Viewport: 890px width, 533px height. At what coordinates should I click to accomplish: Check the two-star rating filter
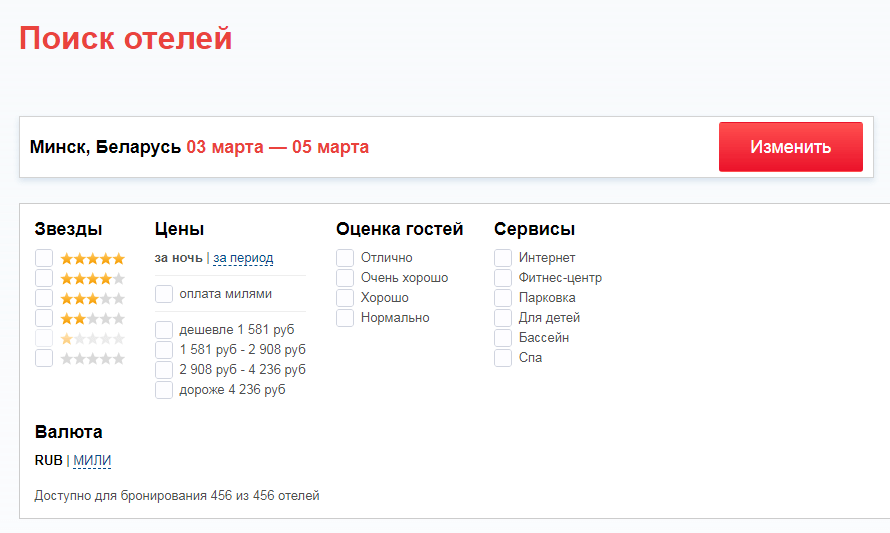coord(44,318)
